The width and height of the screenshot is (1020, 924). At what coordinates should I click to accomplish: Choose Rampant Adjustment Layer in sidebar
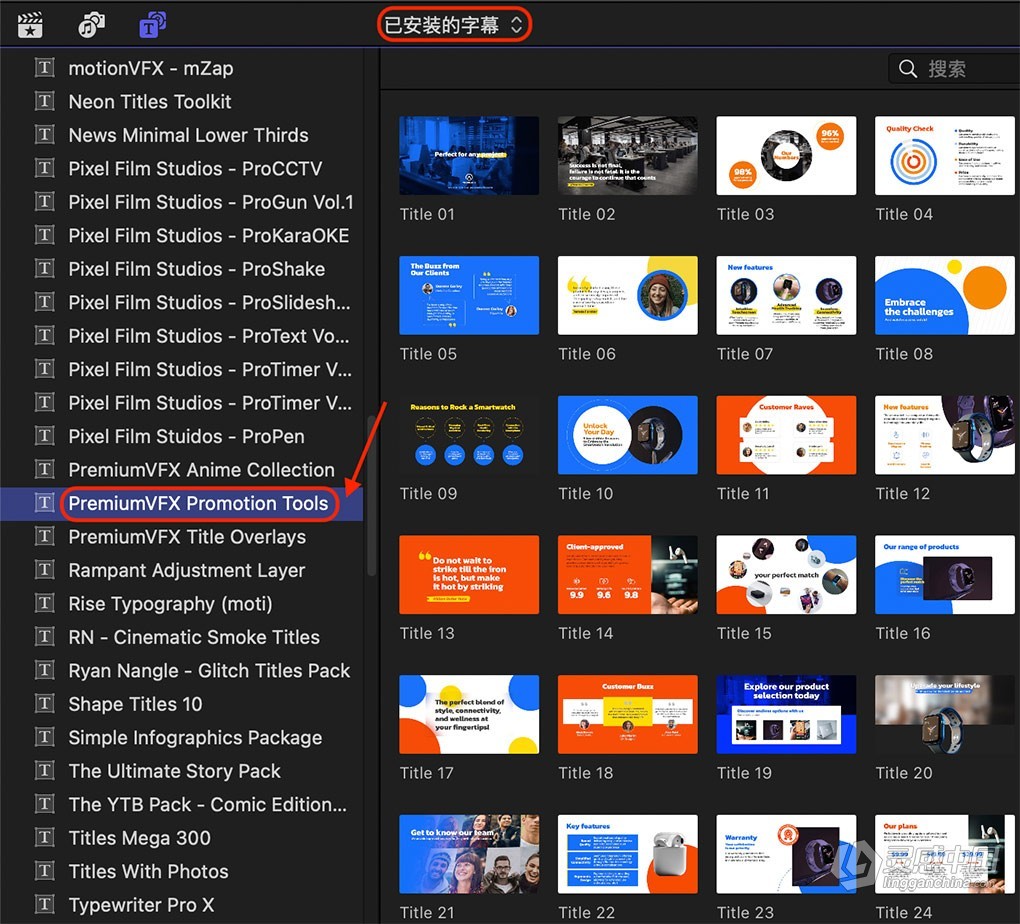click(186, 570)
